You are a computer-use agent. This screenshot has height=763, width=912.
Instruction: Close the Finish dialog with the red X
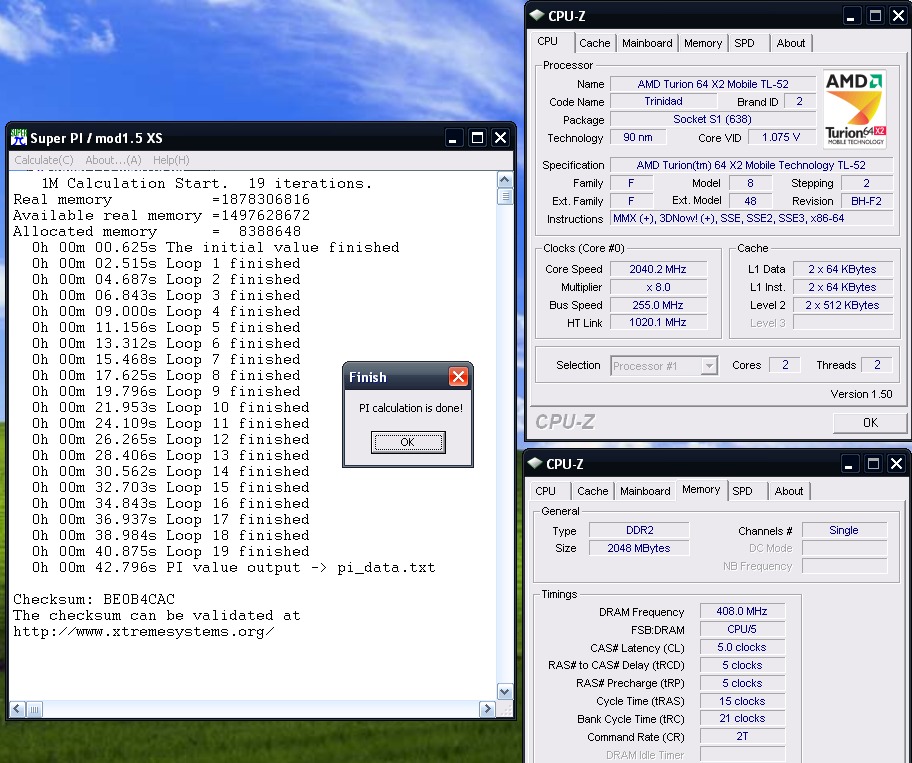coord(458,377)
